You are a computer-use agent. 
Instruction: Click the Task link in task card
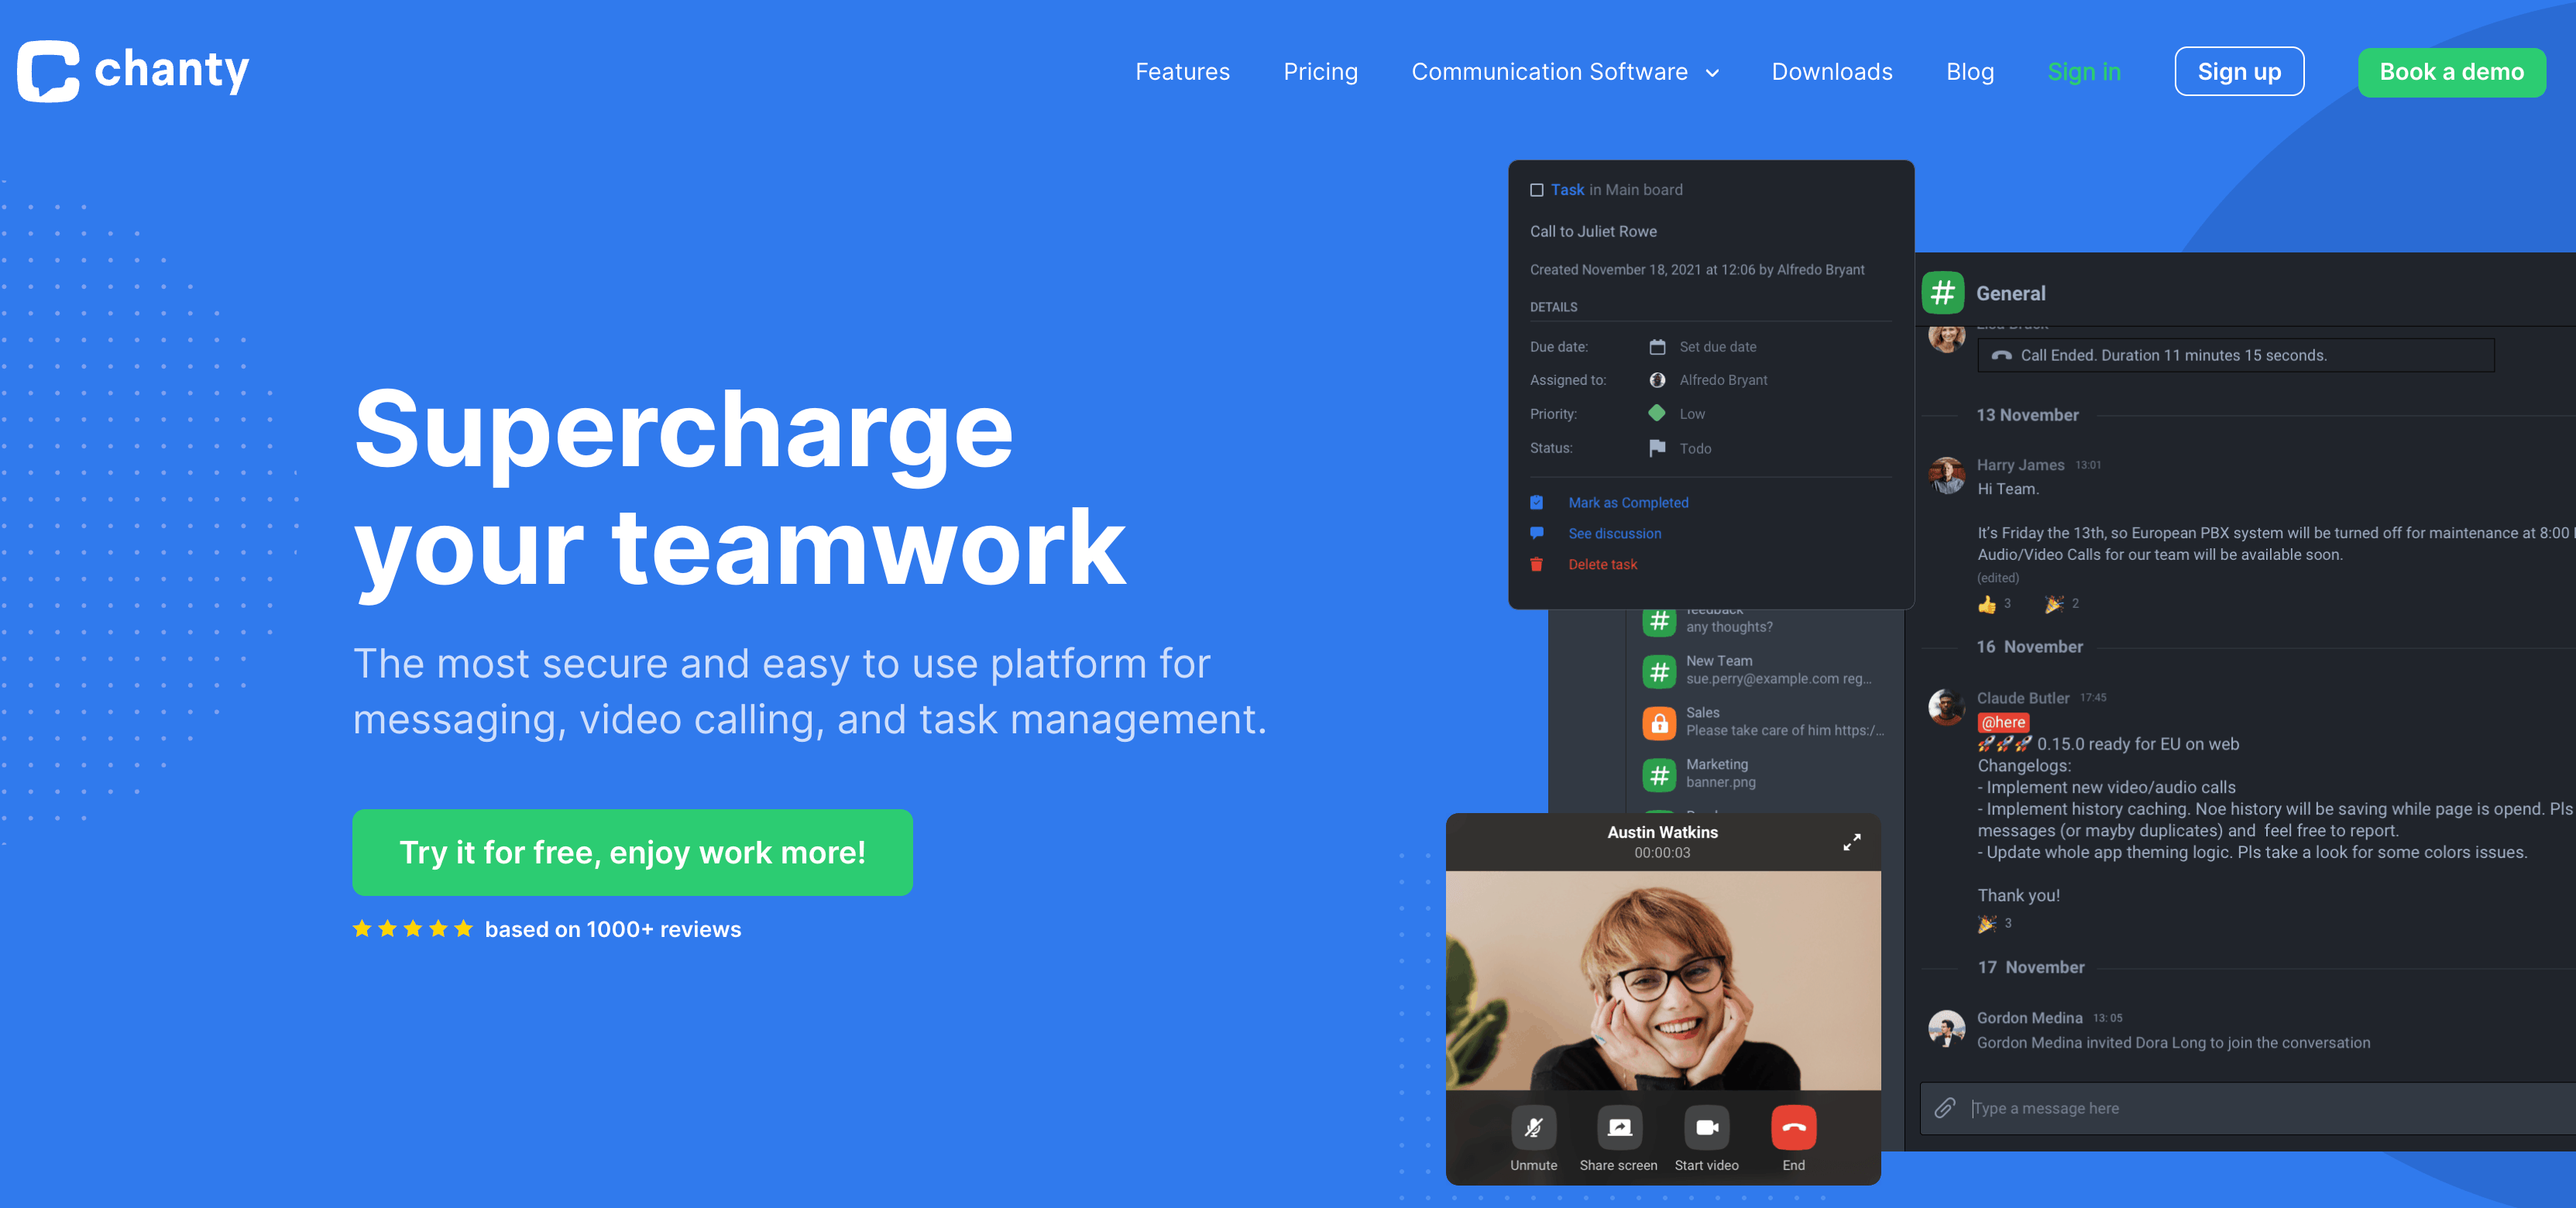[x=1567, y=189]
